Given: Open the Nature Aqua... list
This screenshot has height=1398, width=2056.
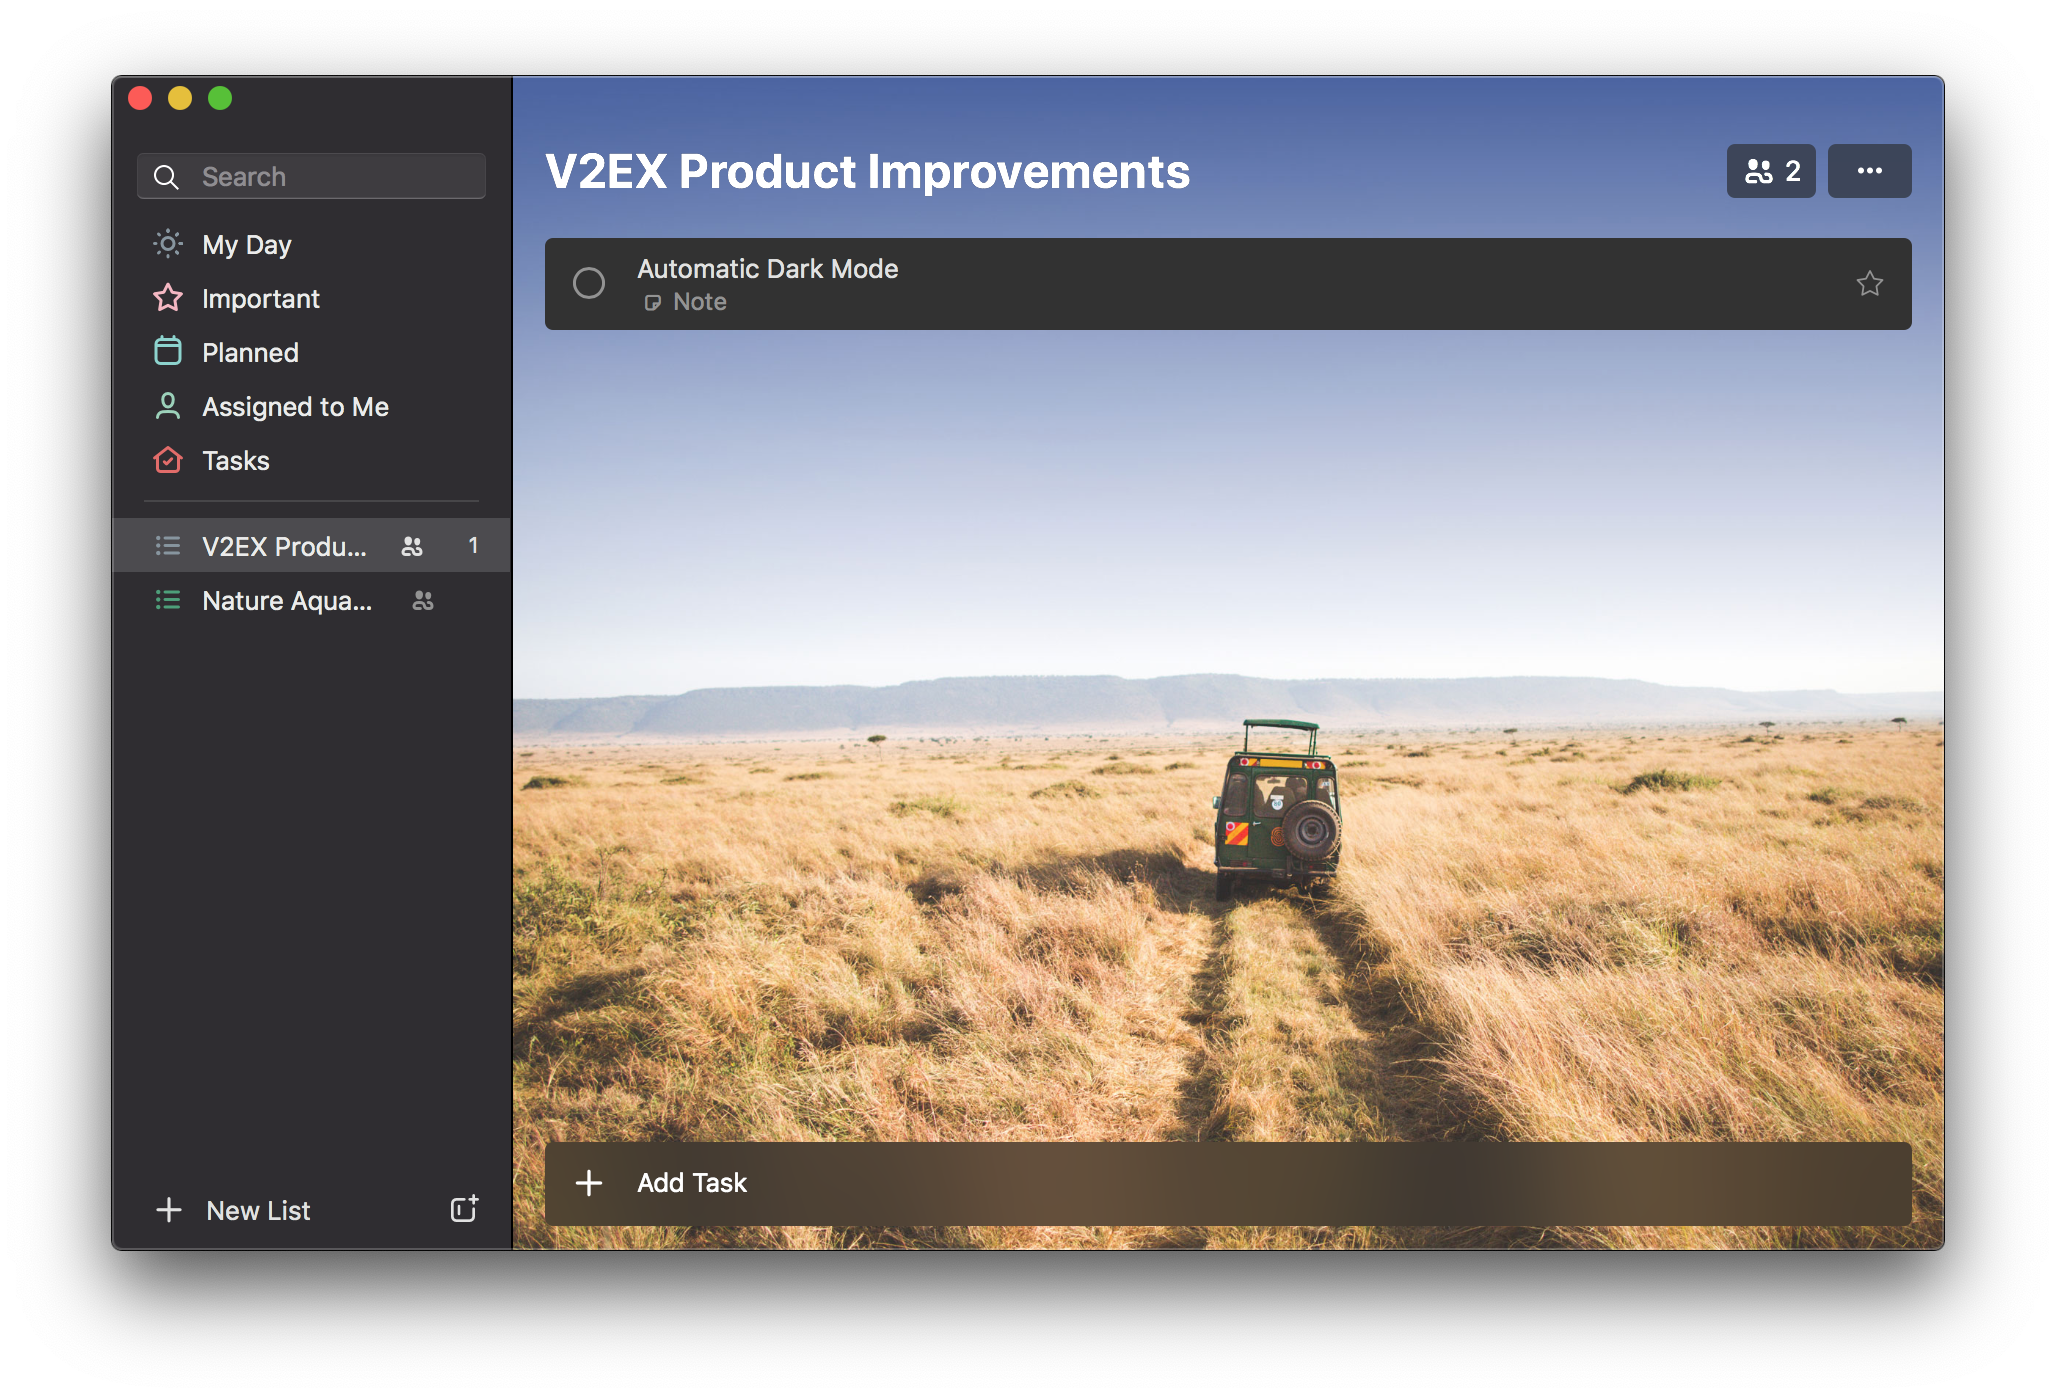Looking at the screenshot, I should coord(287,600).
